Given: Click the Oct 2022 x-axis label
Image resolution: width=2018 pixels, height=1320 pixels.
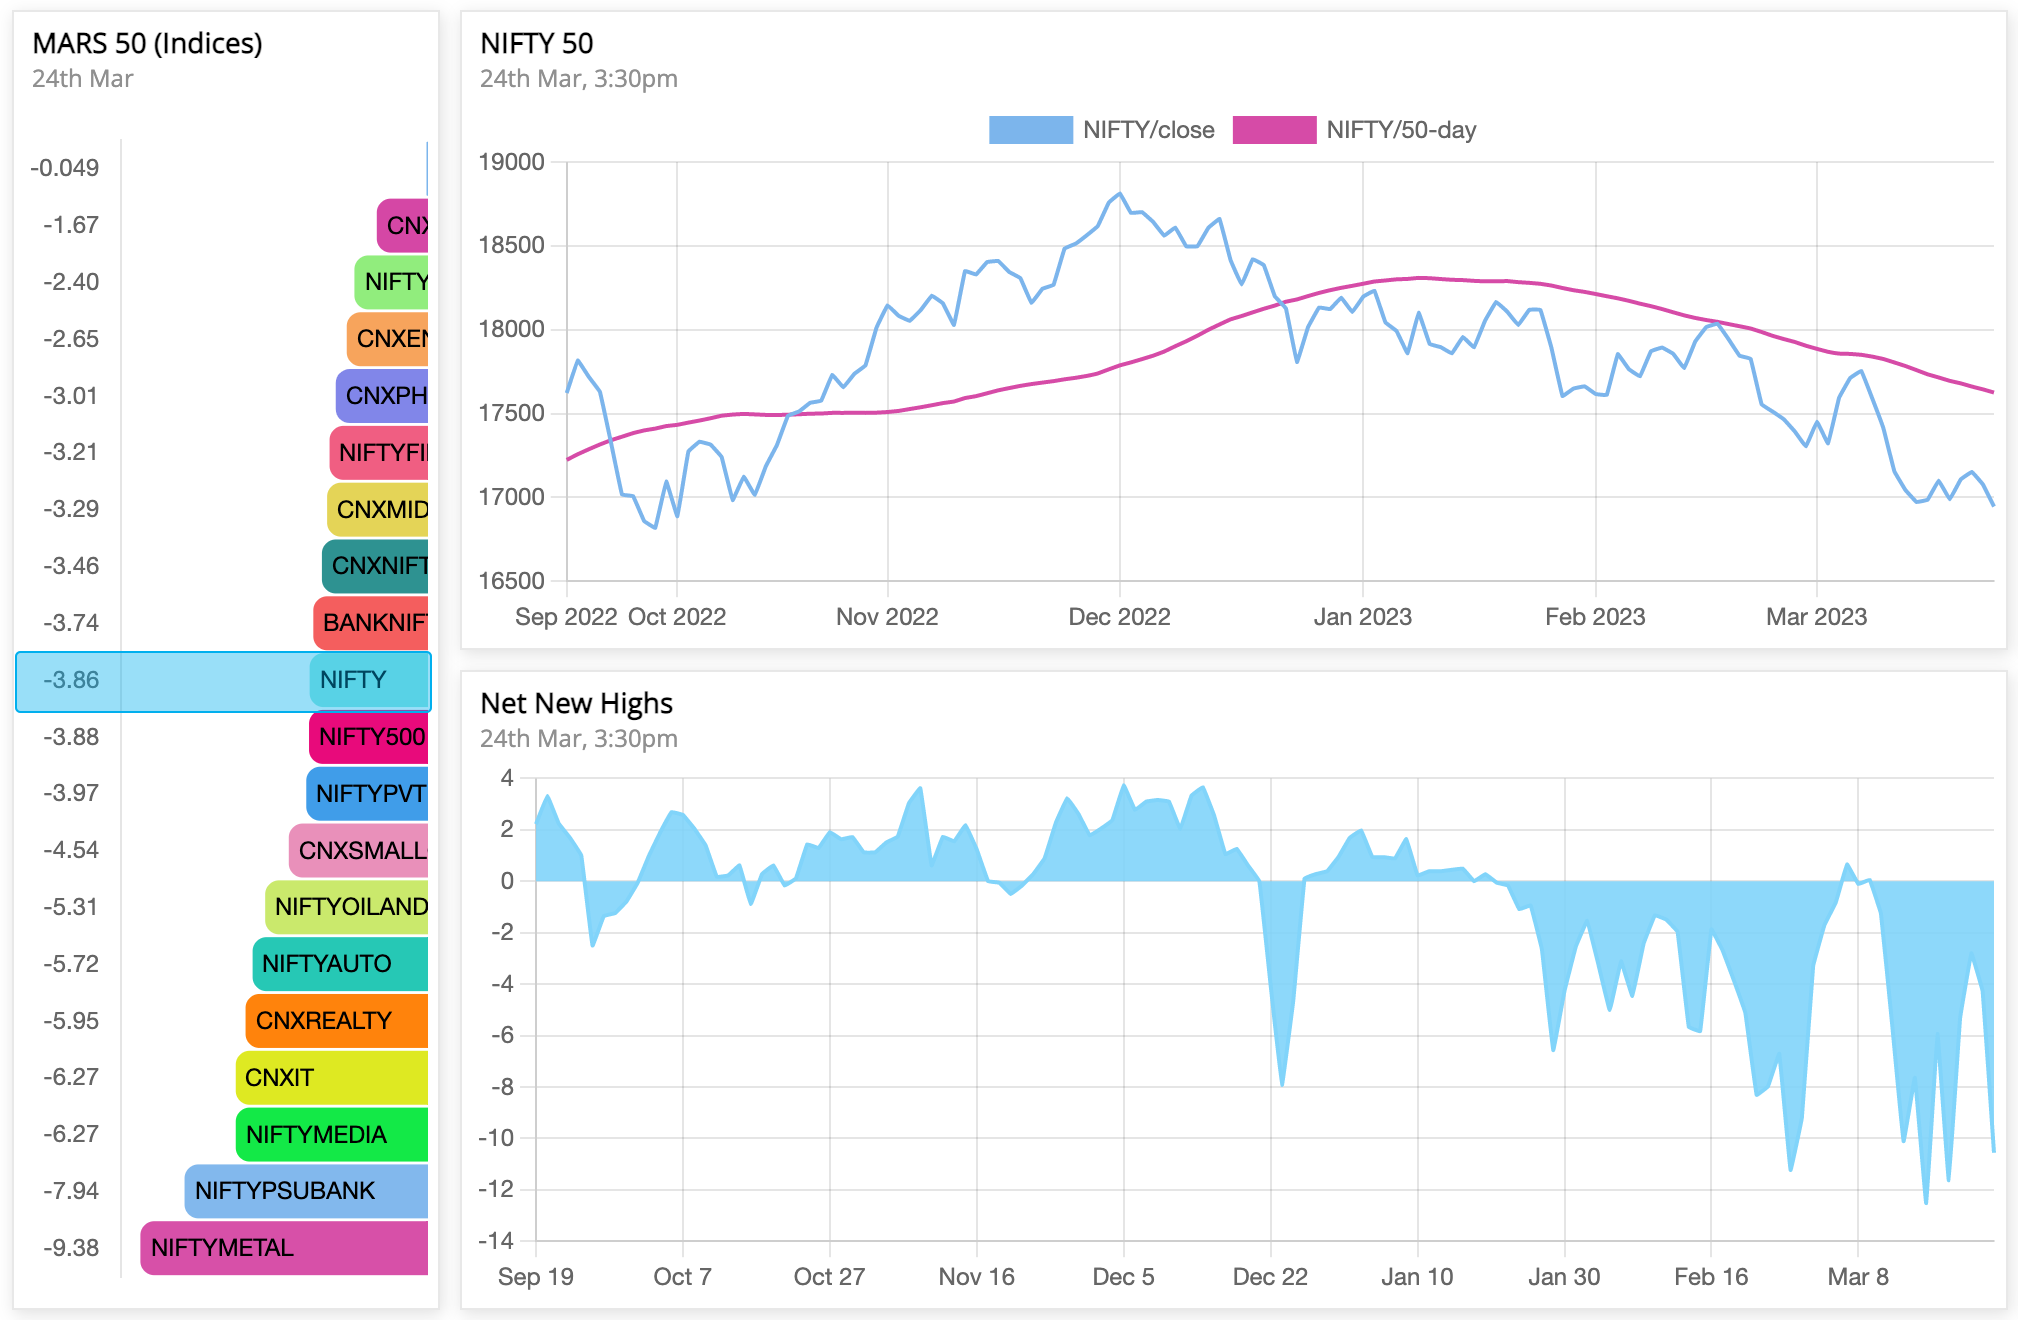Looking at the screenshot, I should point(677,617).
